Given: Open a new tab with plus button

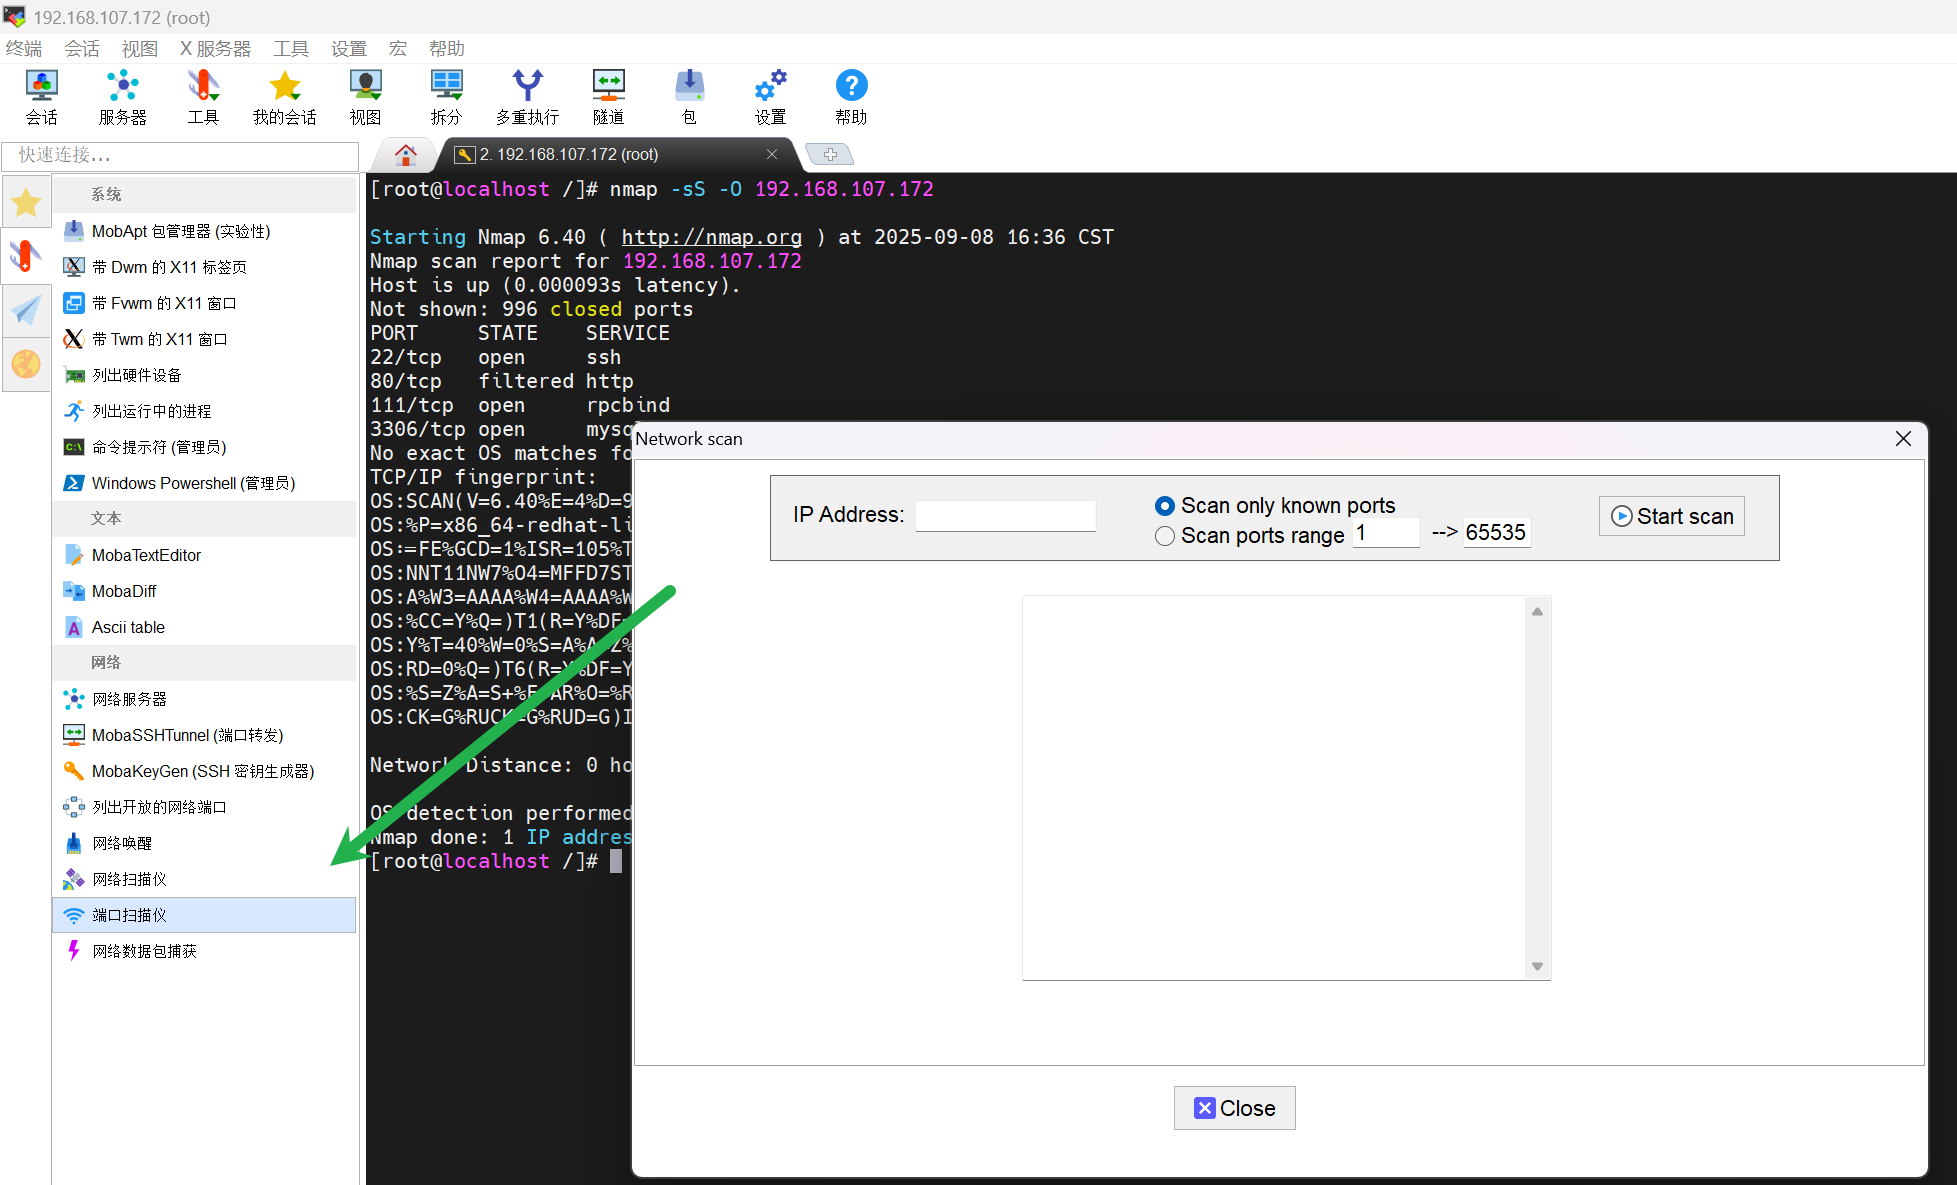Looking at the screenshot, I should [829, 154].
